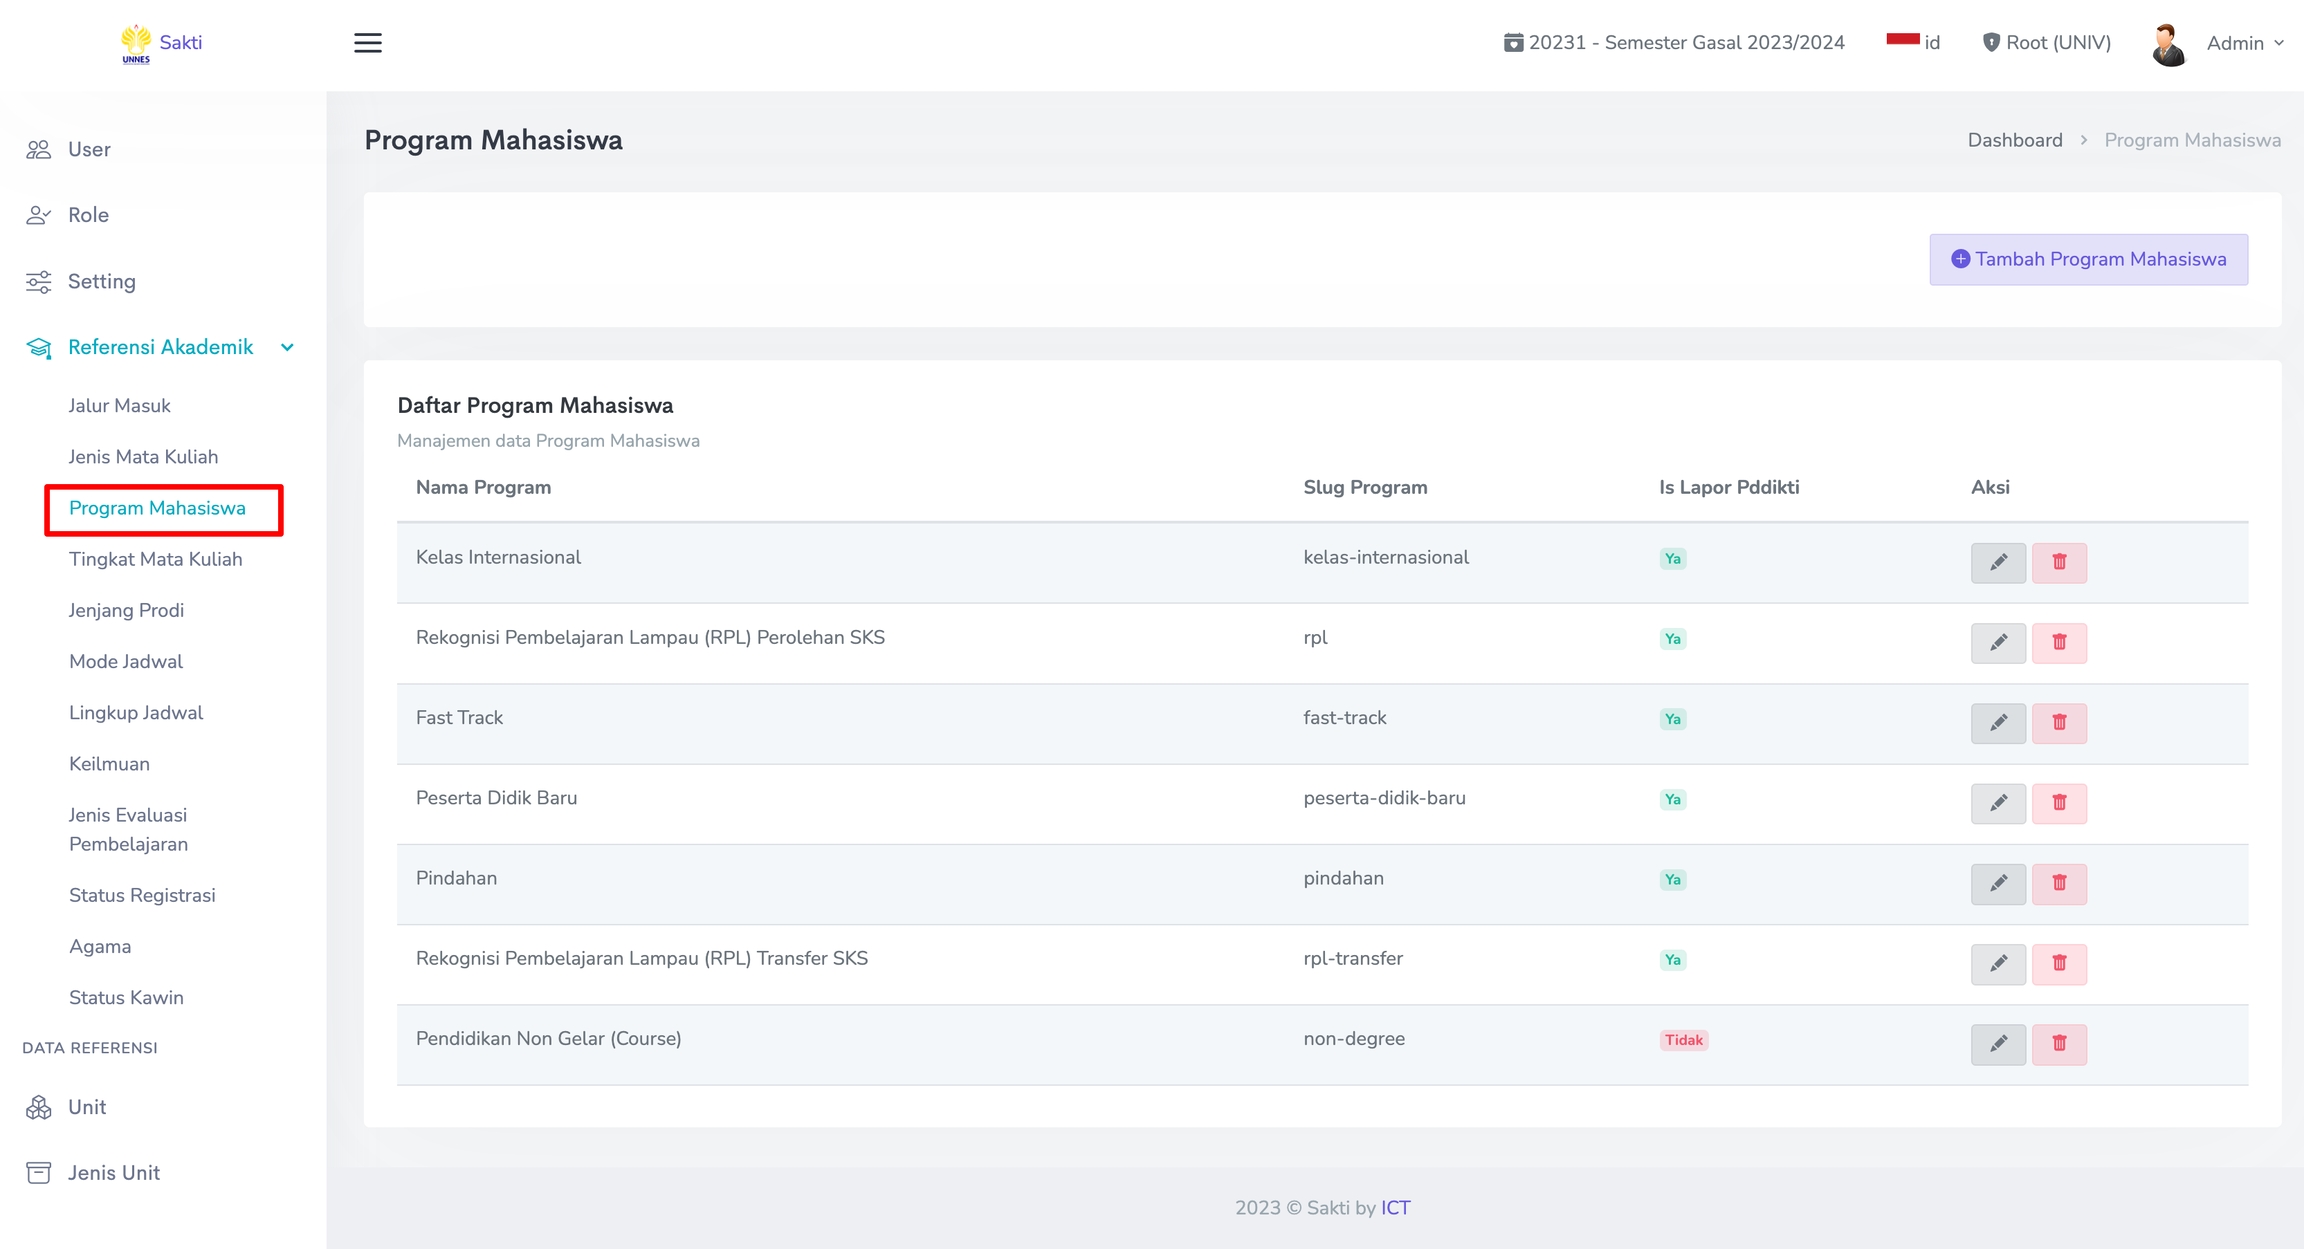The width and height of the screenshot is (2304, 1249).
Task: Click the admin avatar picture
Action: tap(2168, 44)
